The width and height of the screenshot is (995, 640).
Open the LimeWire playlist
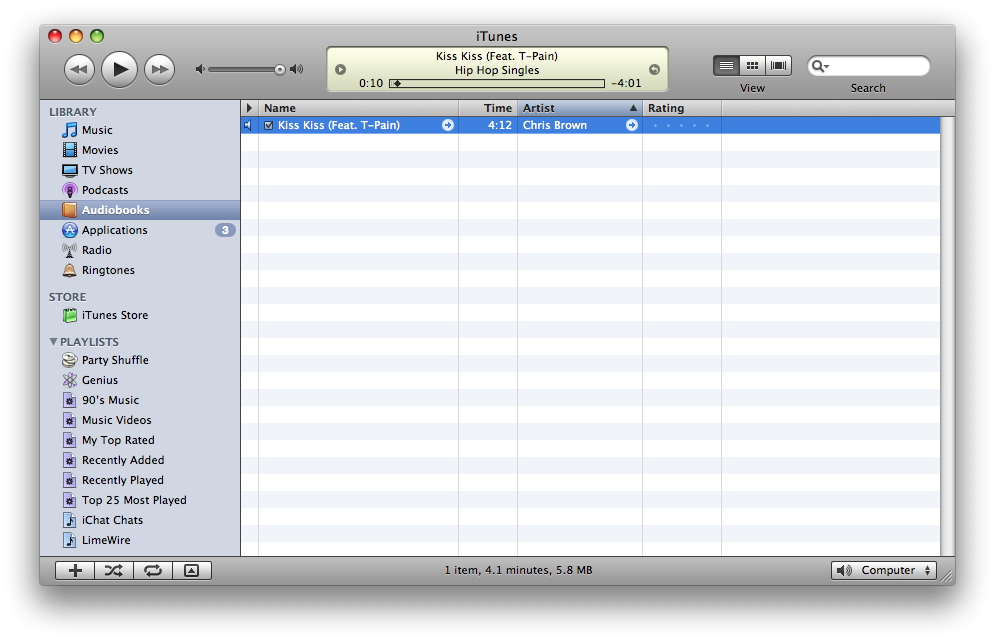106,540
